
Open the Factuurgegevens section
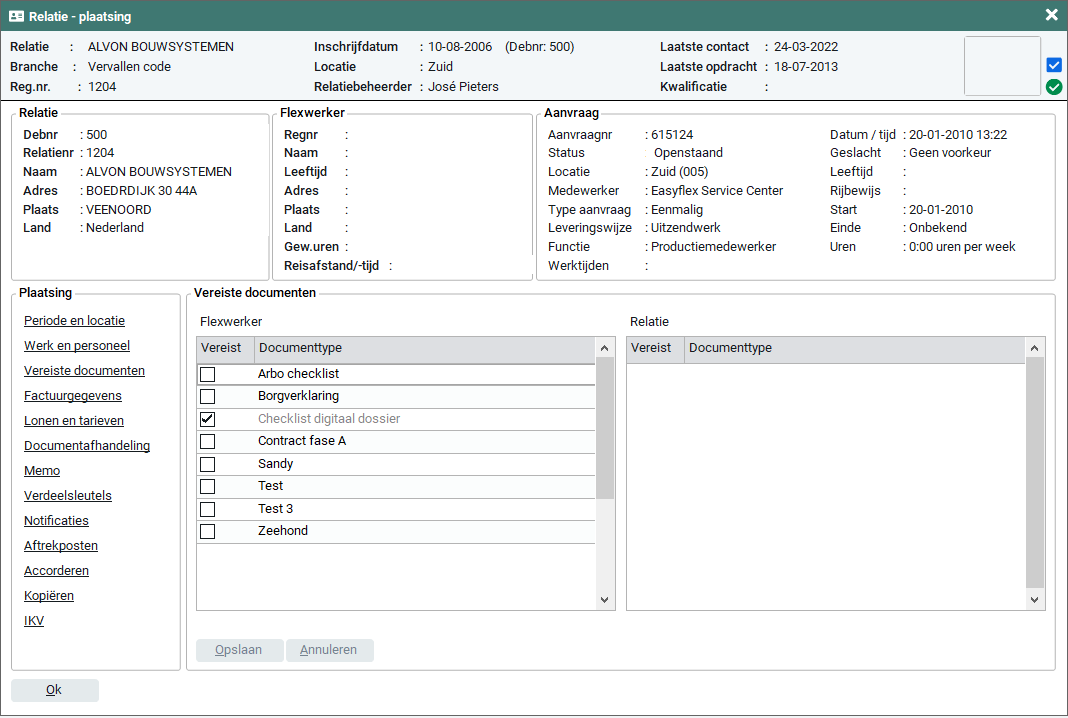pos(72,396)
